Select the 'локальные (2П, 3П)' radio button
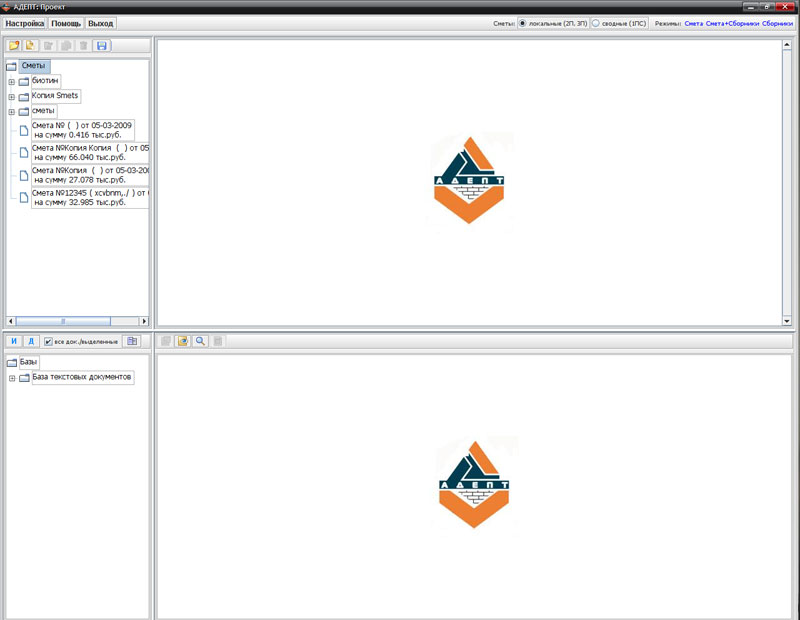Viewport: 800px width, 620px height. tap(522, 22)
